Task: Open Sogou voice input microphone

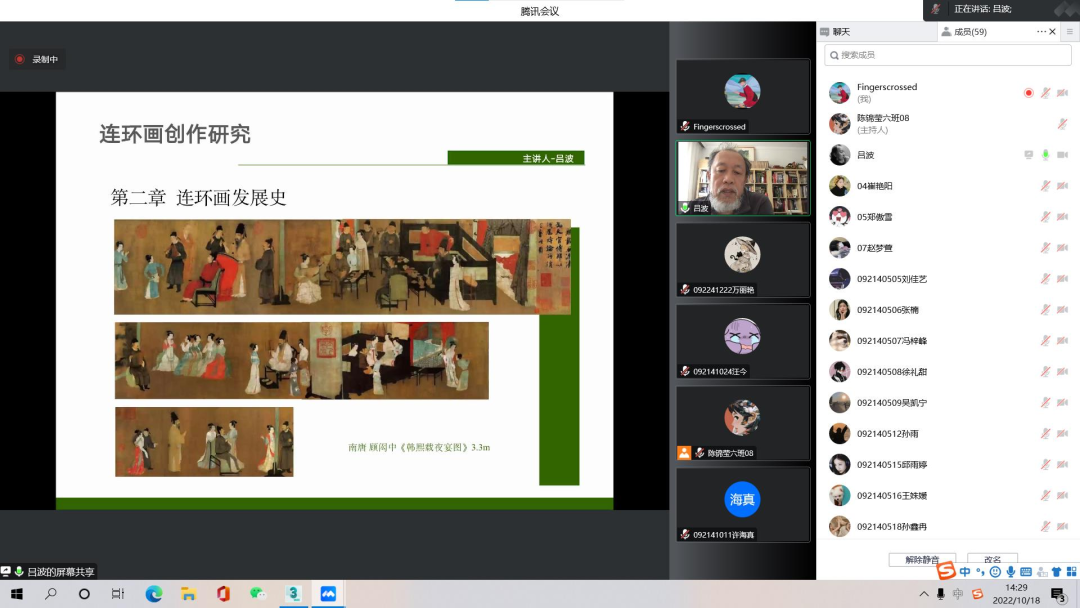Action: (x=1011, y=572)
